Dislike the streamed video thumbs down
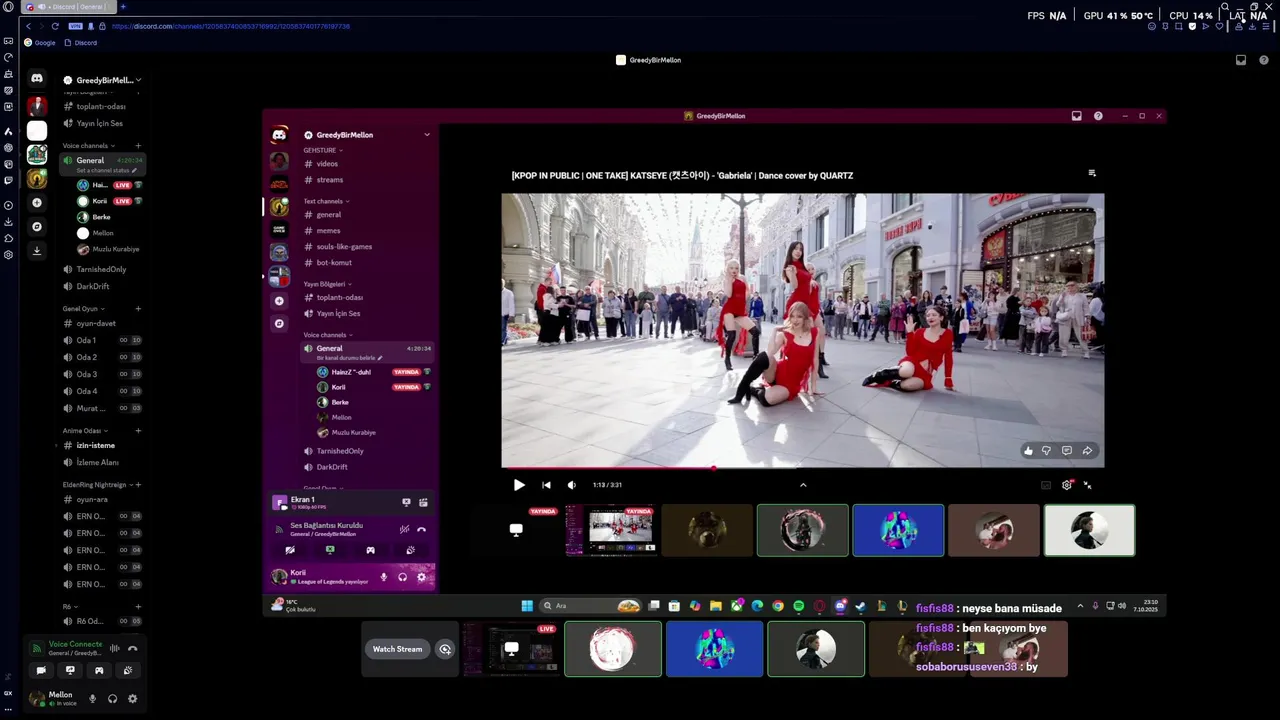 pos(1047,451)
